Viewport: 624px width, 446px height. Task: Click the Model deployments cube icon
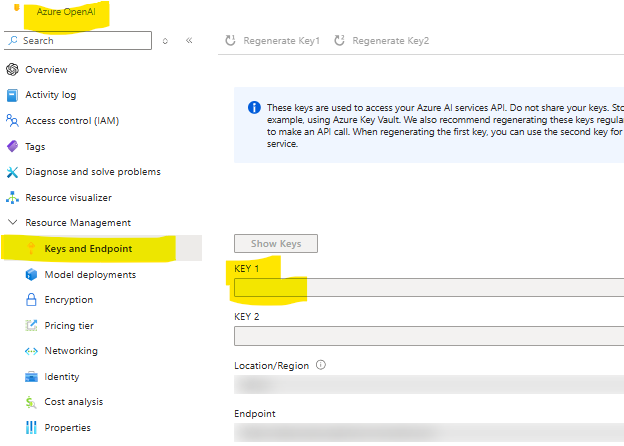coord(31,275)
